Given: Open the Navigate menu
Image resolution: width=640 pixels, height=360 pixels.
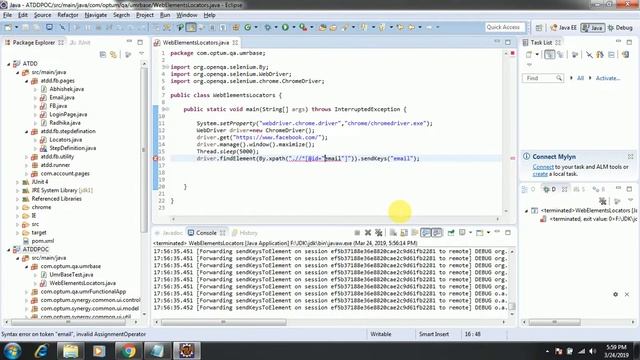Looking at the screenshot, I should click(x=96, y=15).
